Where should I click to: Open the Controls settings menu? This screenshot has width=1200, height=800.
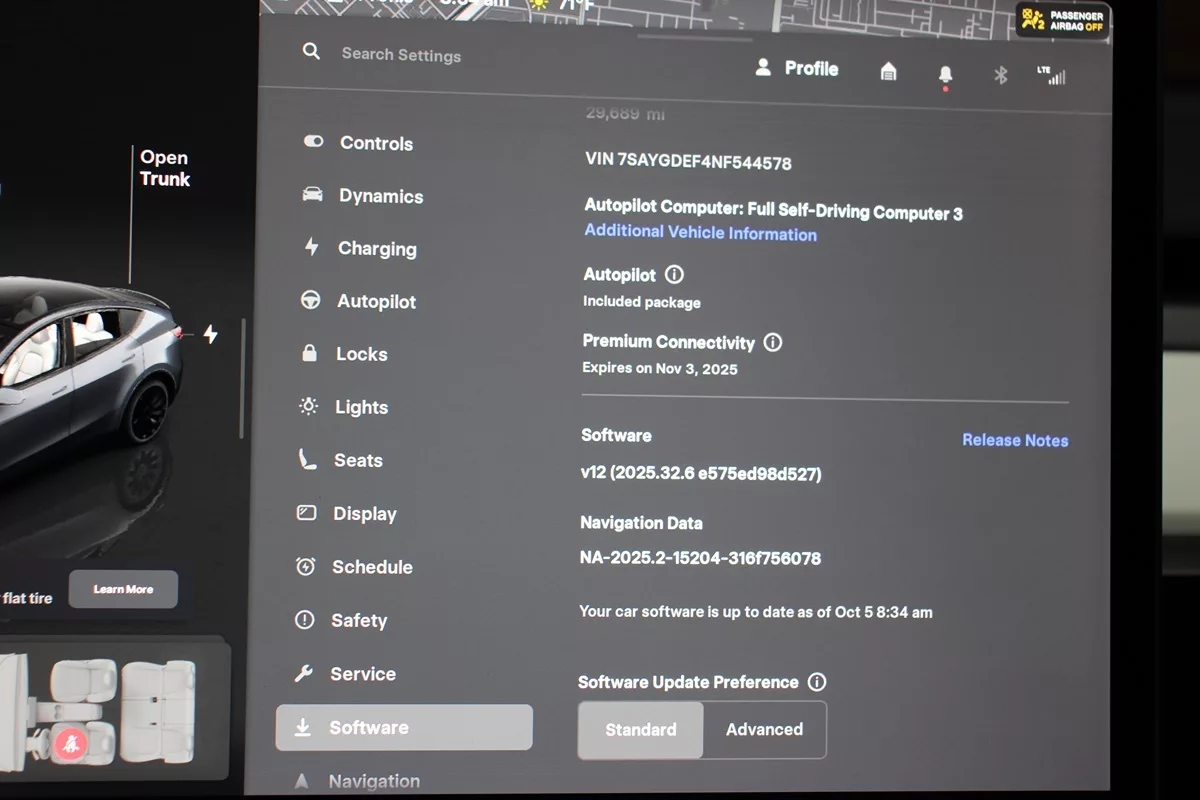[375, 143]
